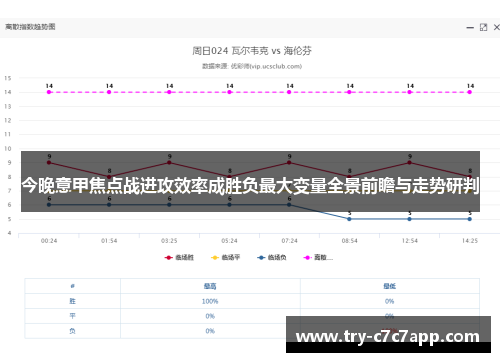The image size is (500, 362).
Task: Click the 负 row label
Action: [x=72, y=331]
